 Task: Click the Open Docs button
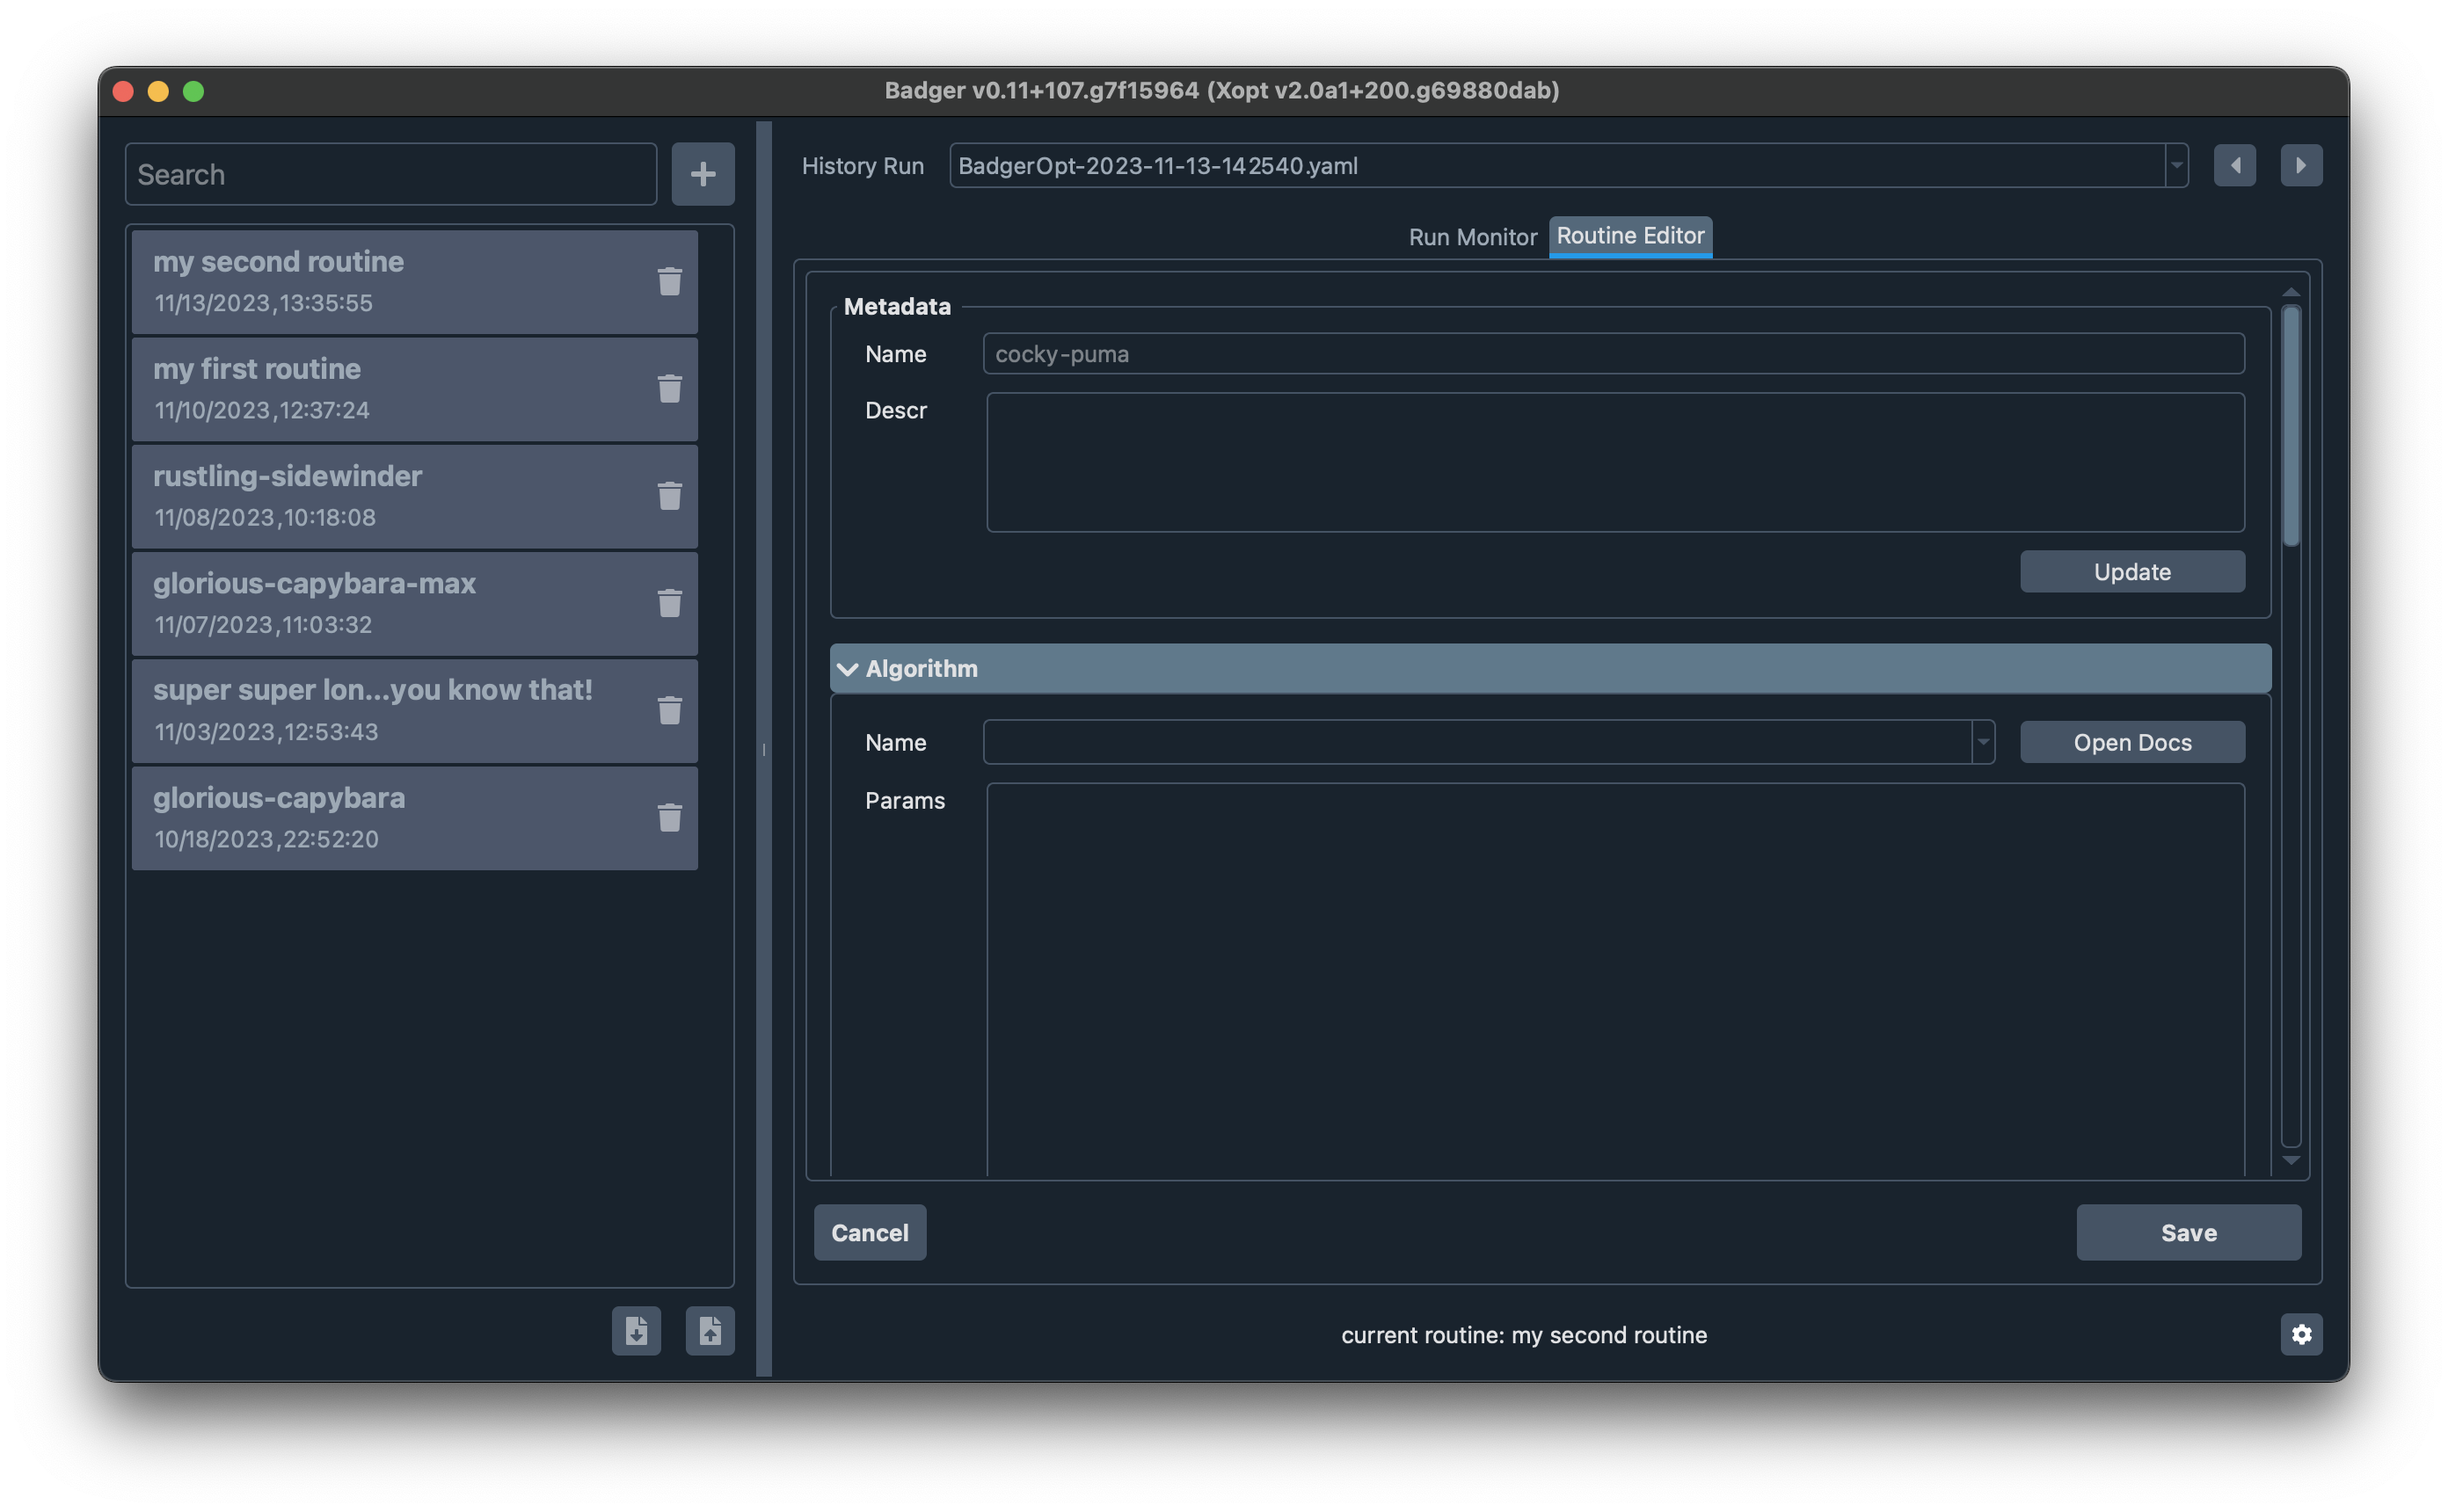[2132, 742]
